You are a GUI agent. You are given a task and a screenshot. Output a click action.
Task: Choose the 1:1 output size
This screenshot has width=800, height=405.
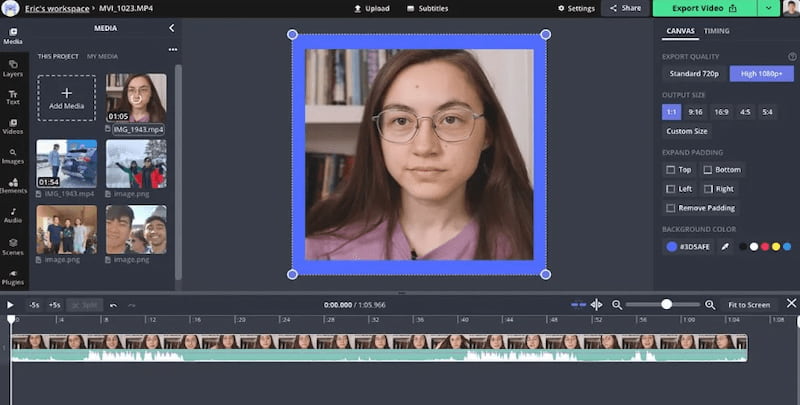click(x=671, y=112)
